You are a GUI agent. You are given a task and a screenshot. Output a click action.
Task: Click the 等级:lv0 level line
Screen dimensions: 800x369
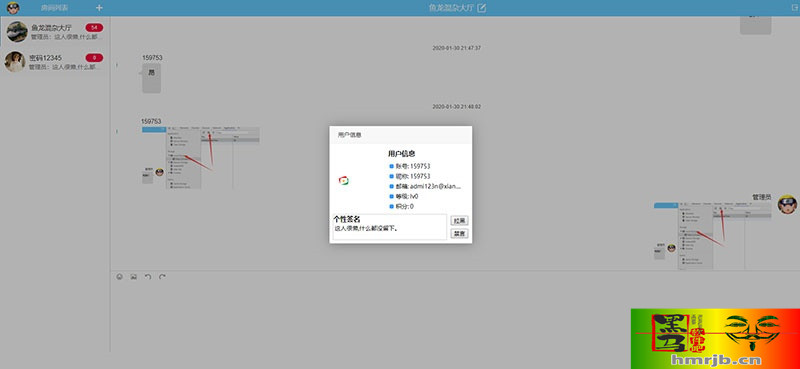pyautogui.click(x=404, y=196)
